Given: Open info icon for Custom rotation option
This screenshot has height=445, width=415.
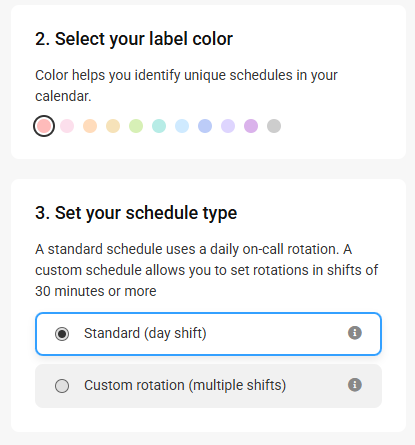Looking at the screenshot, I should 355,385.
